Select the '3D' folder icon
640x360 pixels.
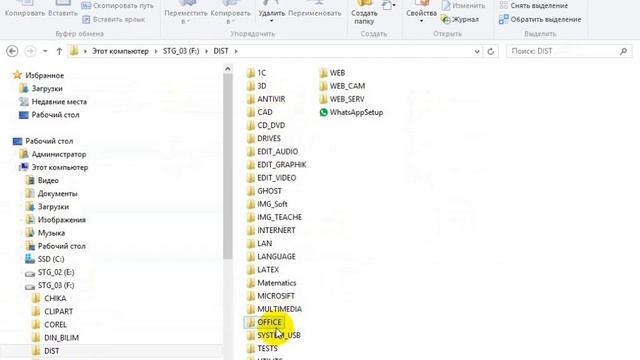(x=251, y=86)
